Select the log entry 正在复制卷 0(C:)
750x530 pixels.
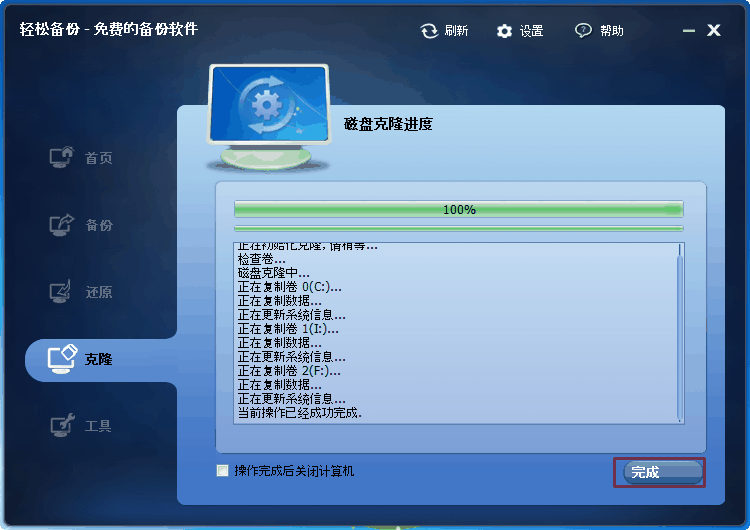(289, 286)
